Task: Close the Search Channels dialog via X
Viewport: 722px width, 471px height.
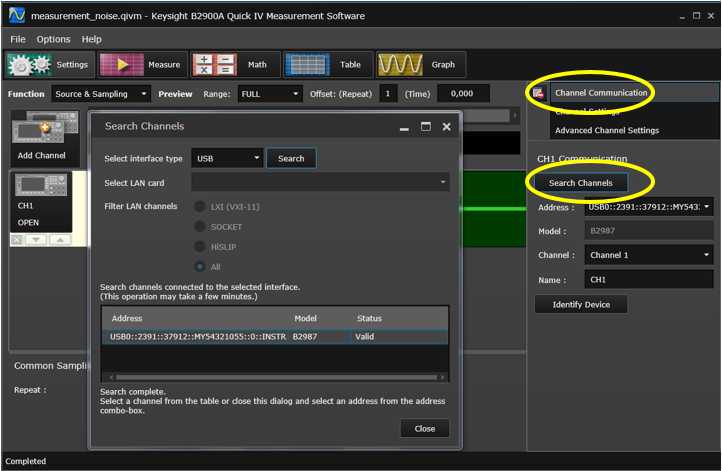Action: pos(447,127)
